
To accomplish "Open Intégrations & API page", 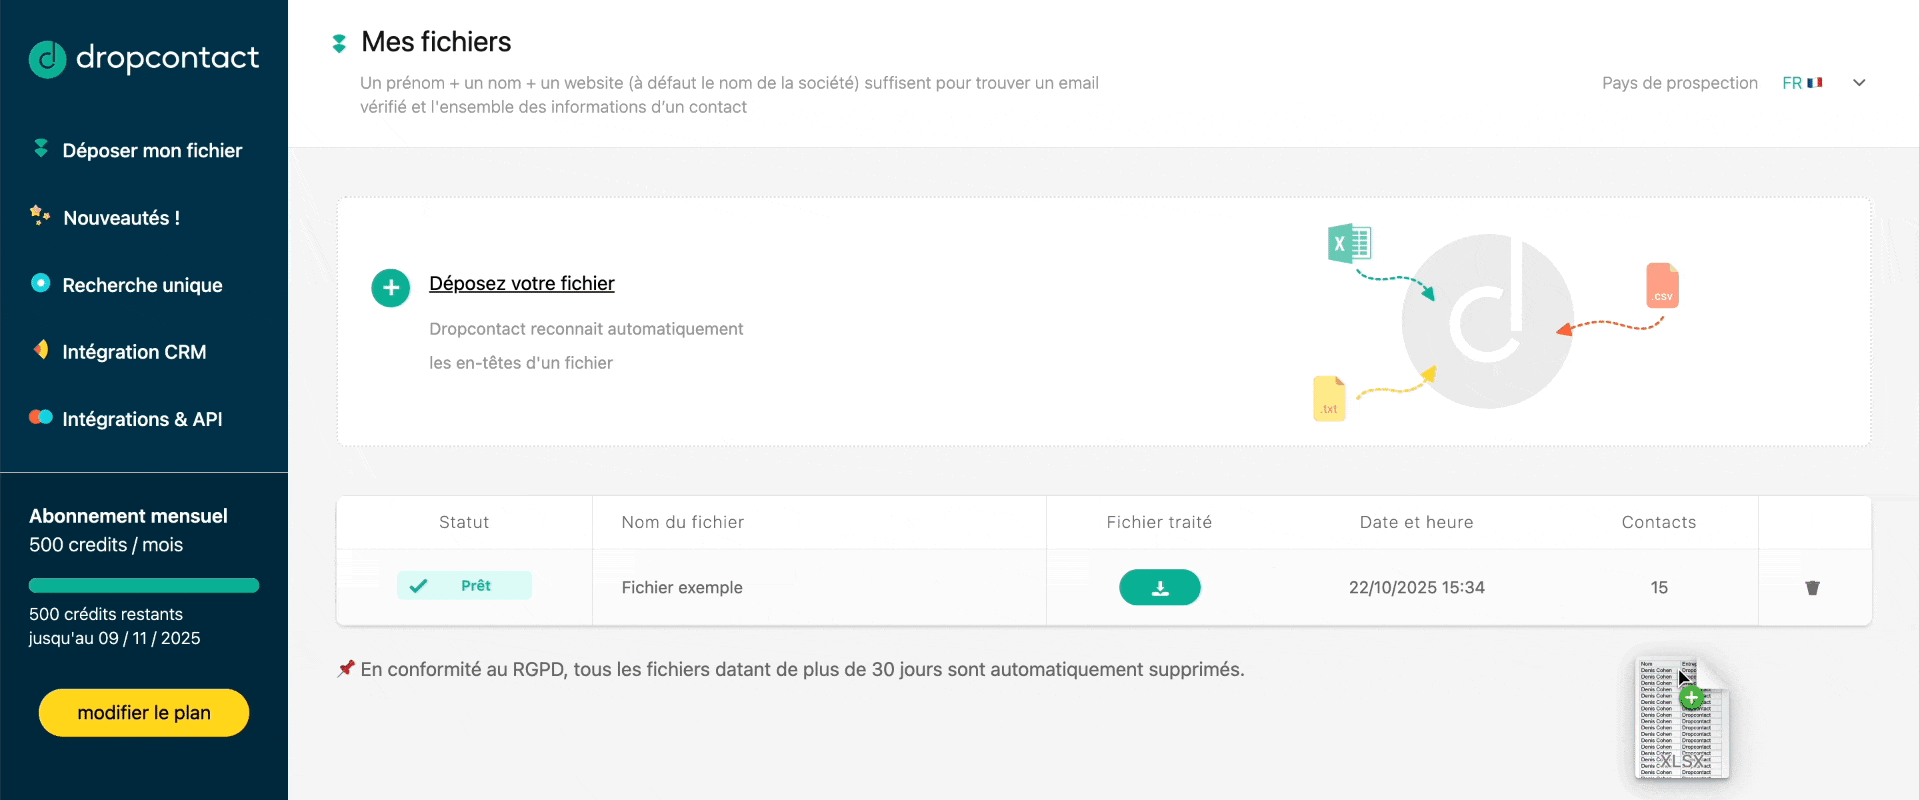I will point(144,419).
